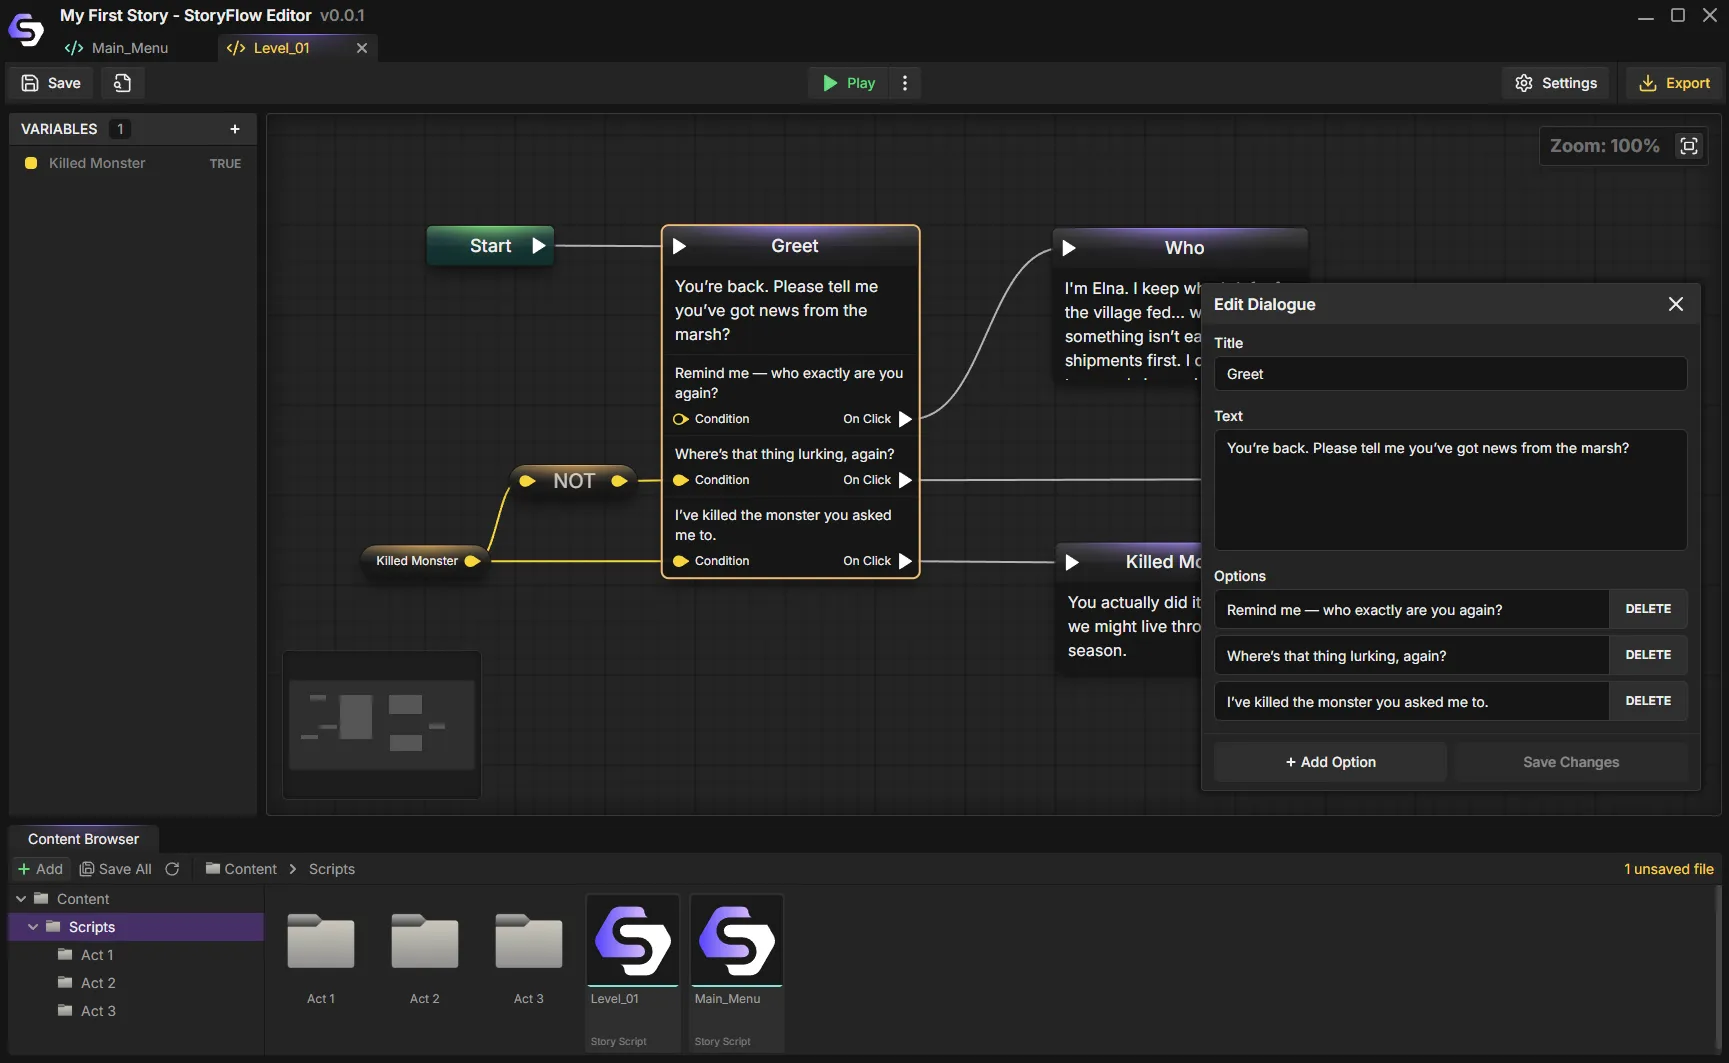Screen dimensions: 1729x1063
Task: Open the three-dot menu beside the Play button
Action: coord(904,83)
